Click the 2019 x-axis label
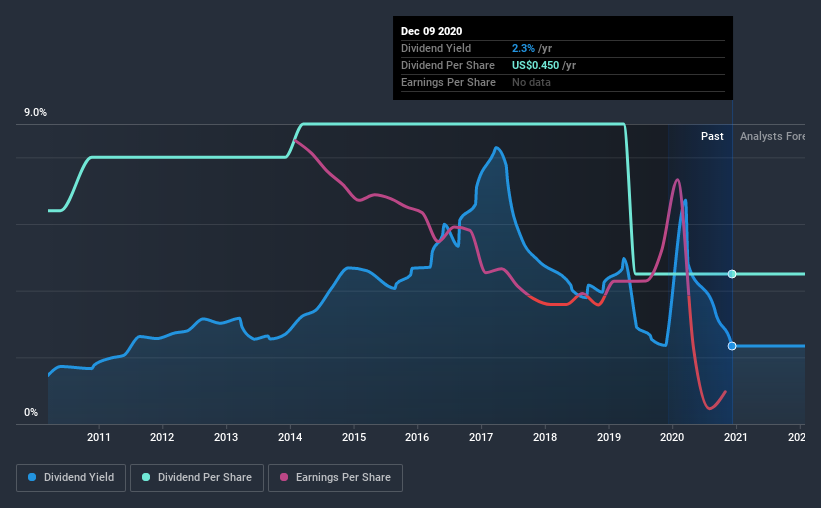This screenshot has width=821, height=508. (x=609, y=437)
